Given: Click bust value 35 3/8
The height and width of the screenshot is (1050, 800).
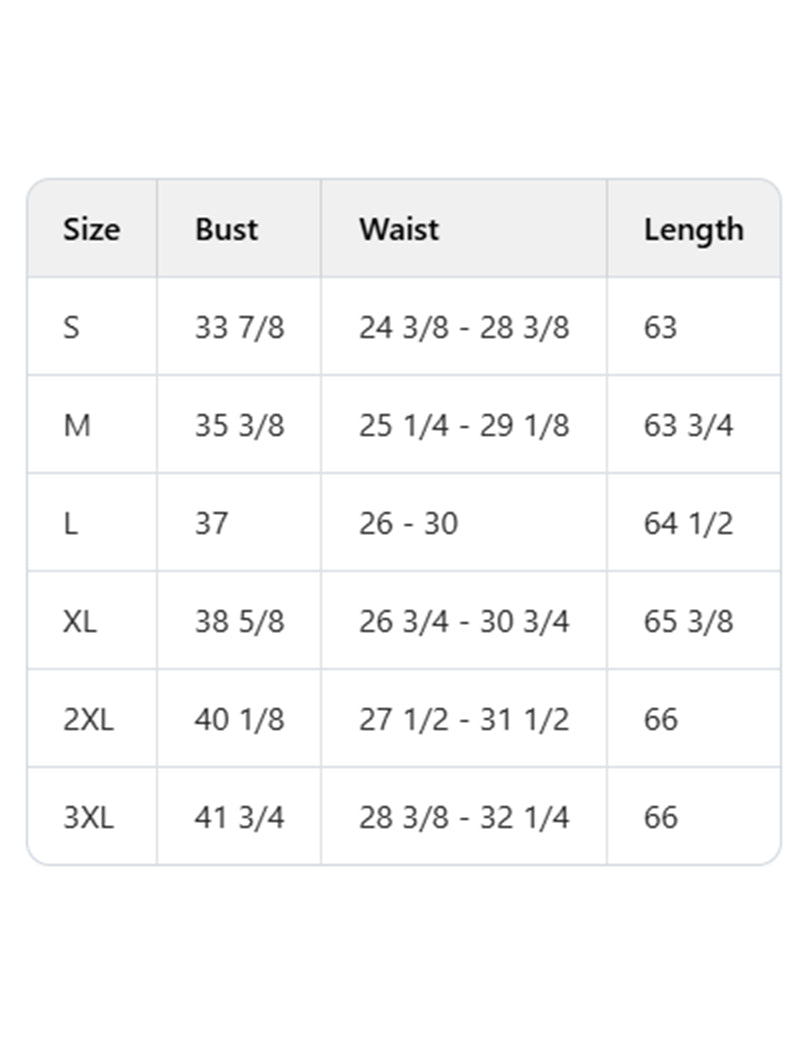Looking at the screenshot, I should 240,425.
